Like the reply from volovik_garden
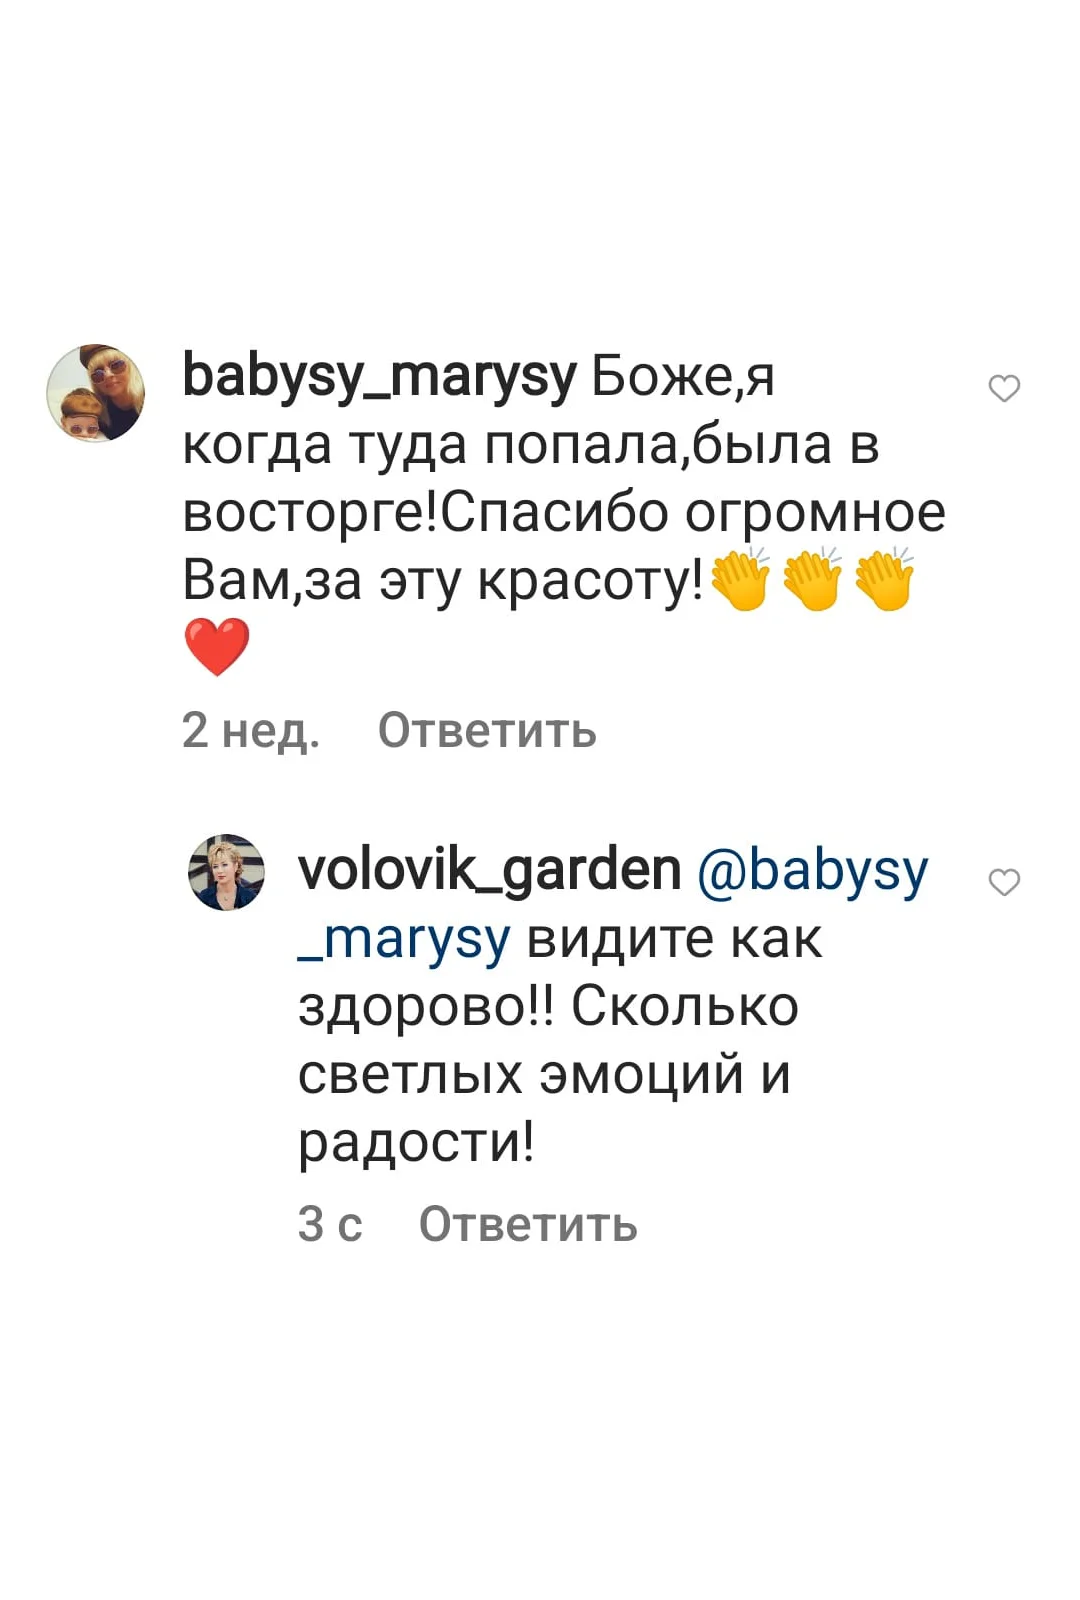This screenshot has height=1600, width=1080. 1004,882
